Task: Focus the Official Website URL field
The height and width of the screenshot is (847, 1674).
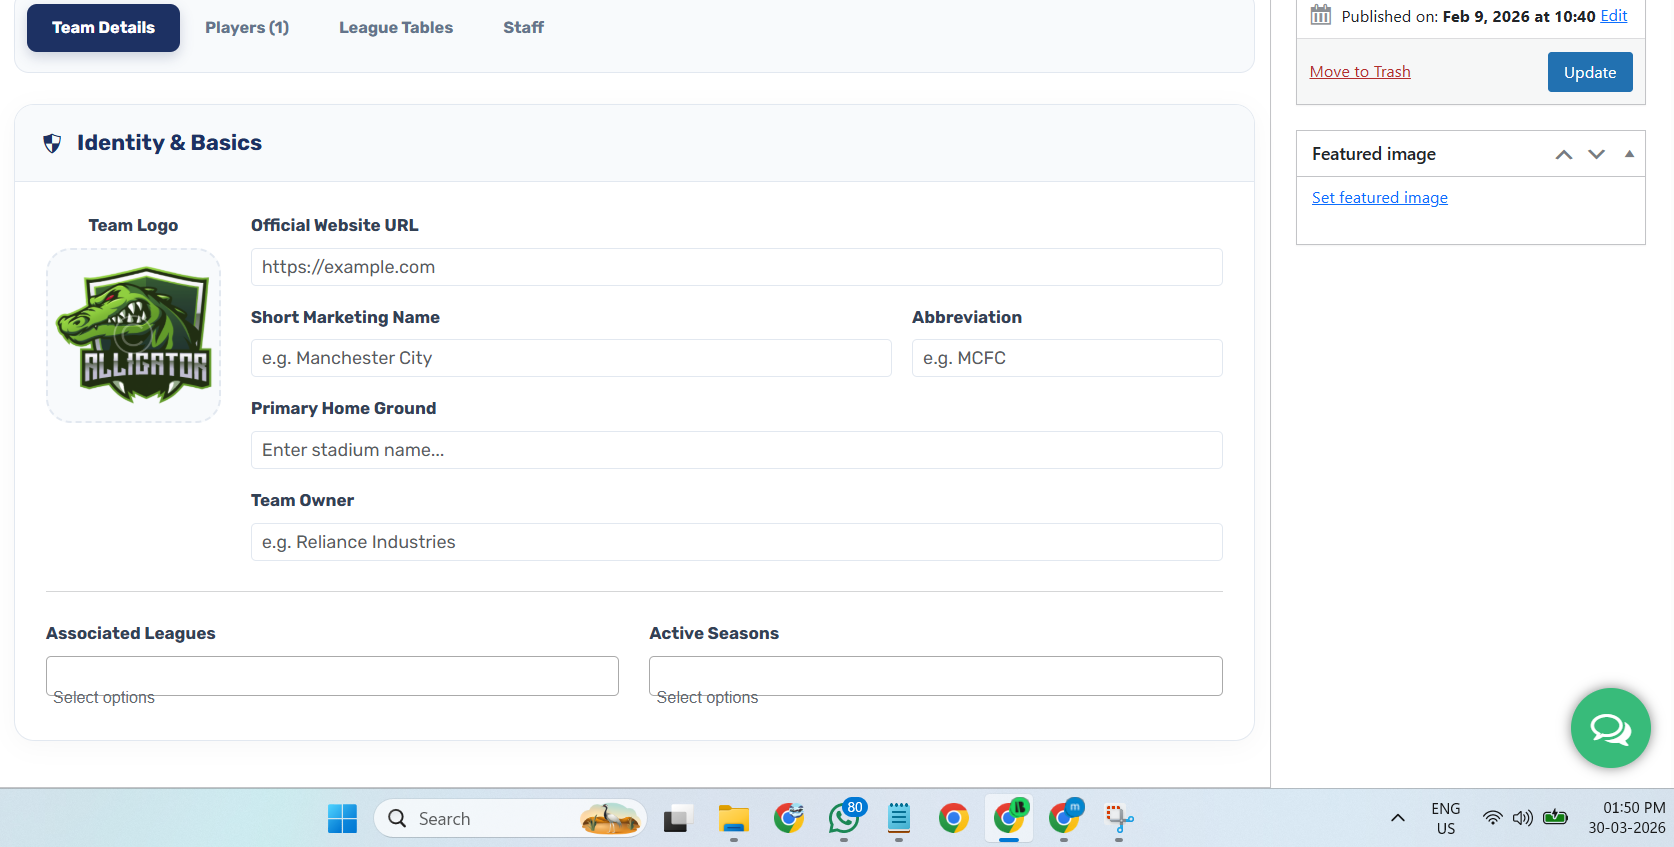Action: point(736,267)
